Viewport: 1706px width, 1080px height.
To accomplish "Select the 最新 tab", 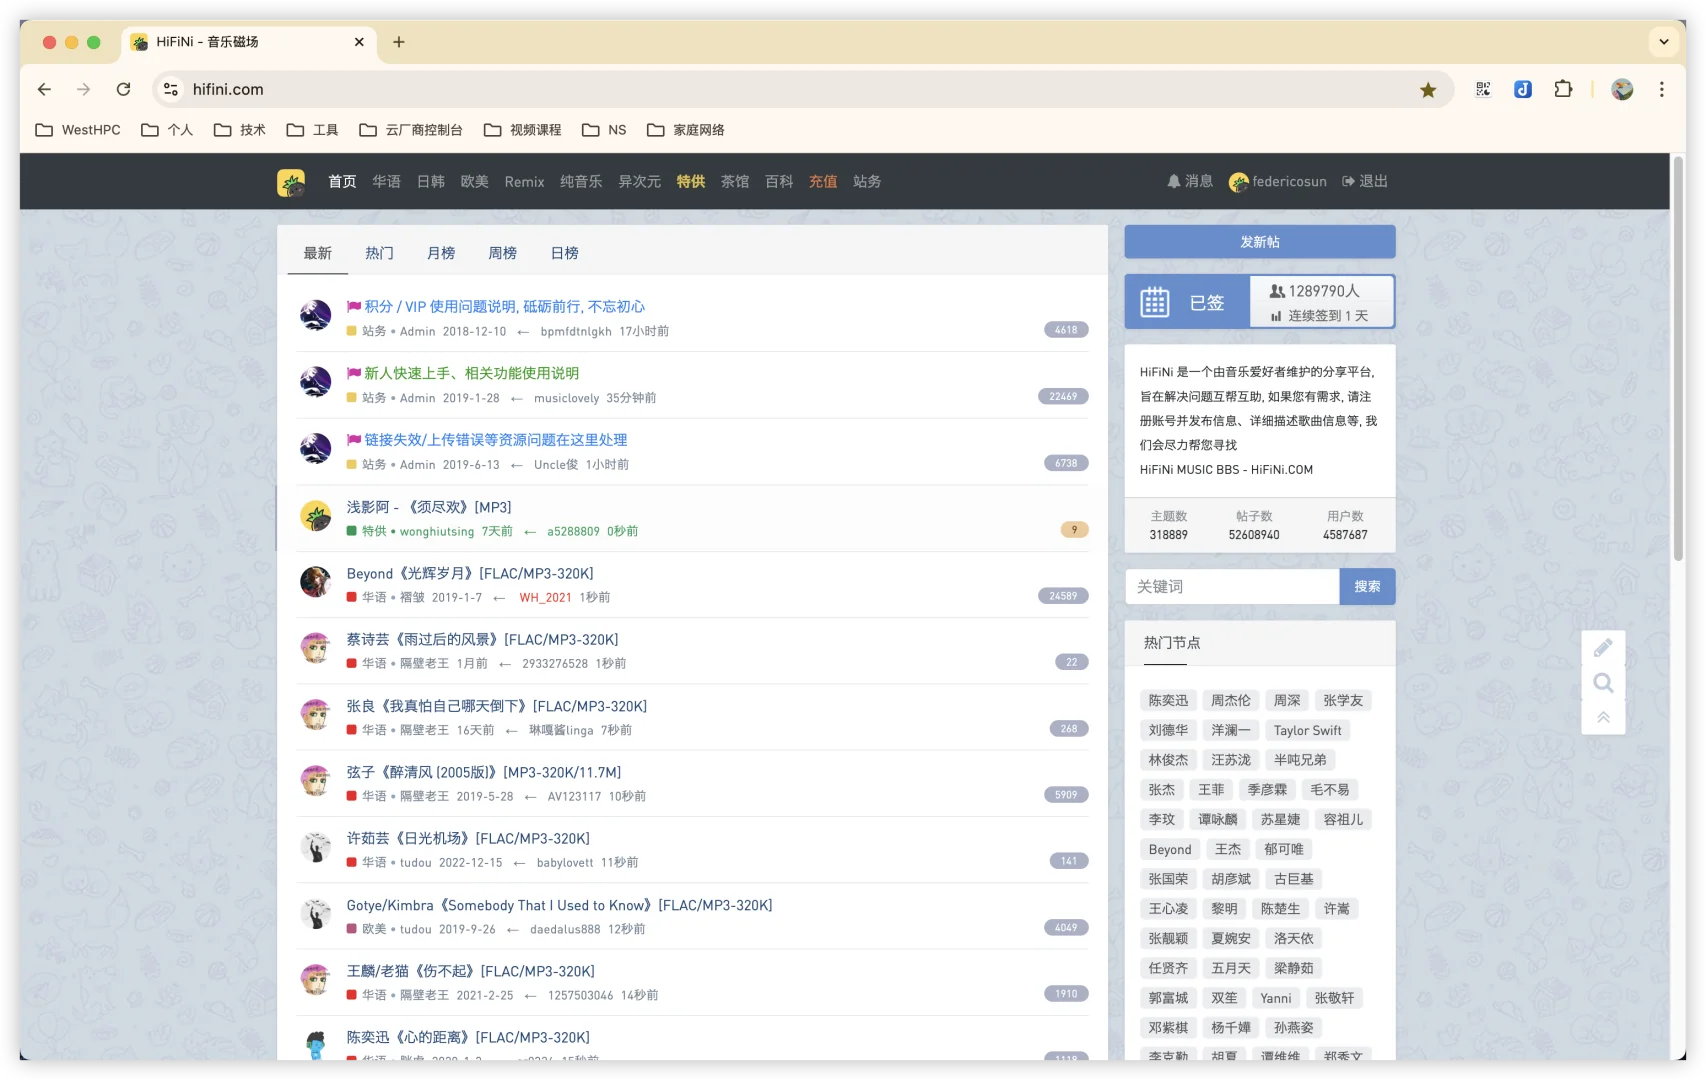I will pyautogui.click(x=318, y=253).
